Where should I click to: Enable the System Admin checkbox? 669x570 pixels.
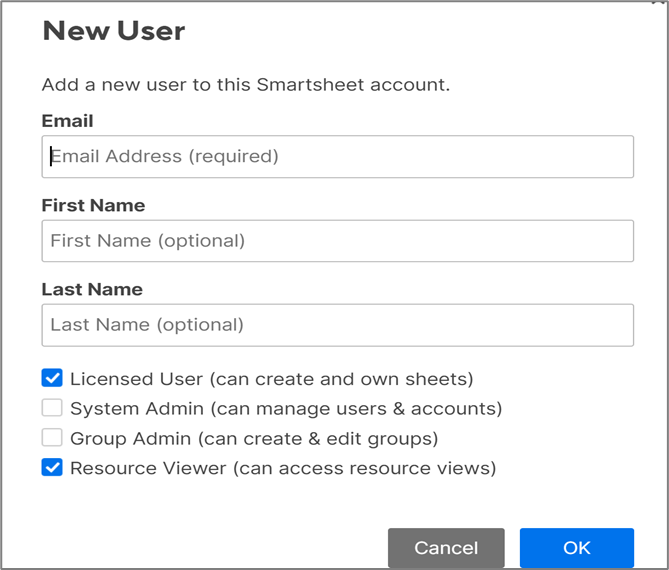52,408
